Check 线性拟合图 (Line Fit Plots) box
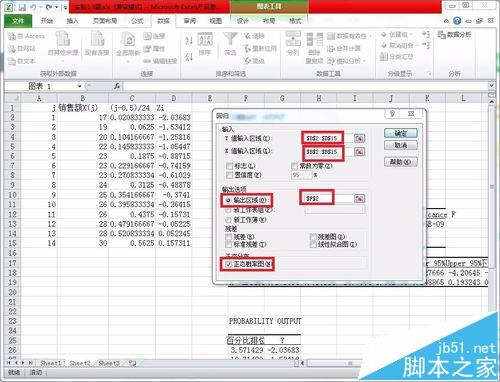The height and width of the screenshot is (382, 500). click(313, 245)
